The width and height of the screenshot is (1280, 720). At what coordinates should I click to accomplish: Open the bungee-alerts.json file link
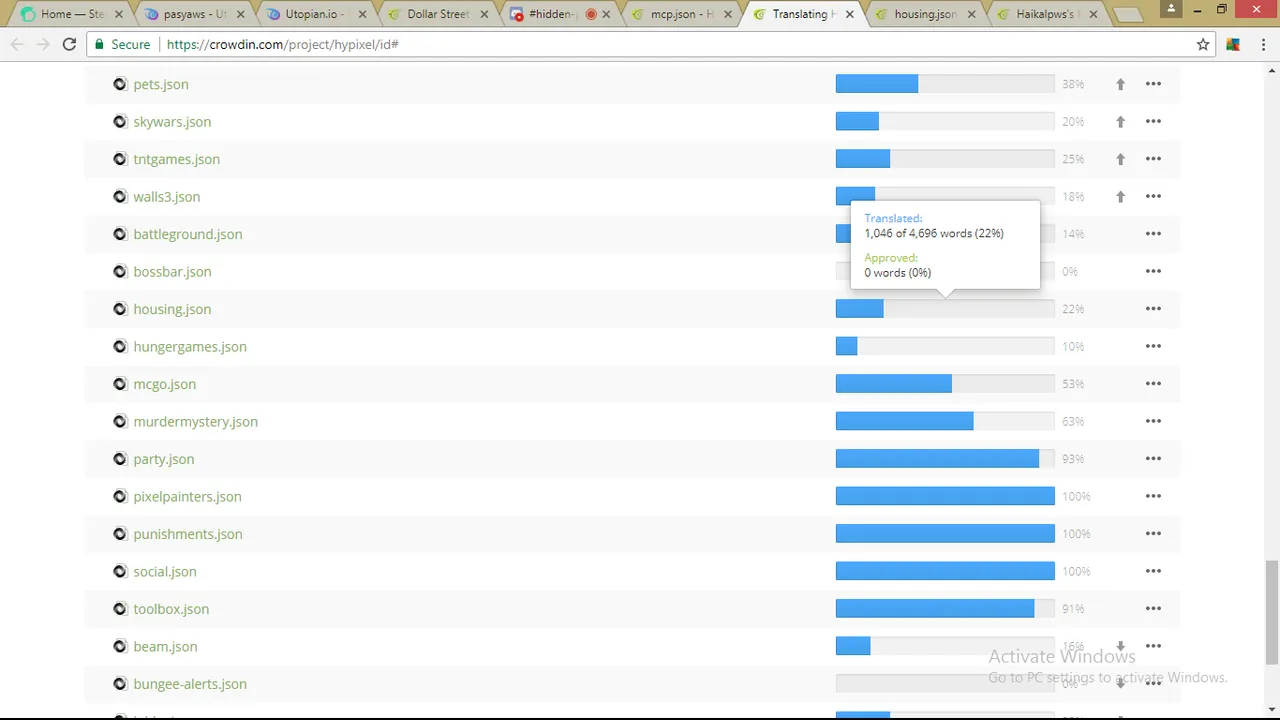(190, 684)
